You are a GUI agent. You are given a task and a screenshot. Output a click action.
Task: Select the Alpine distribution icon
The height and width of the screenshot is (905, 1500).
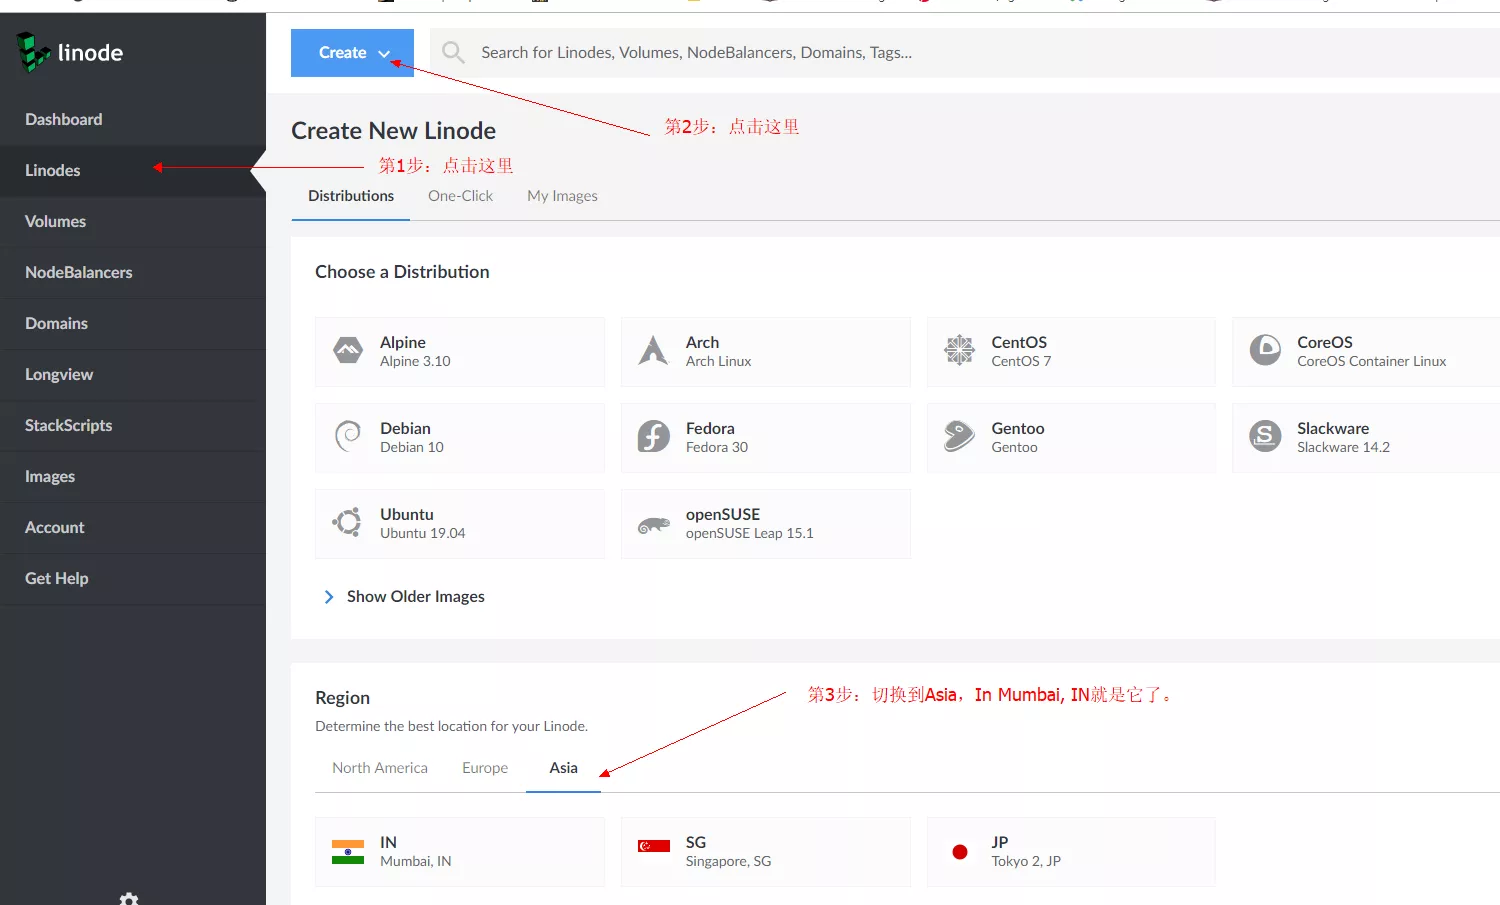coord(348,351)
